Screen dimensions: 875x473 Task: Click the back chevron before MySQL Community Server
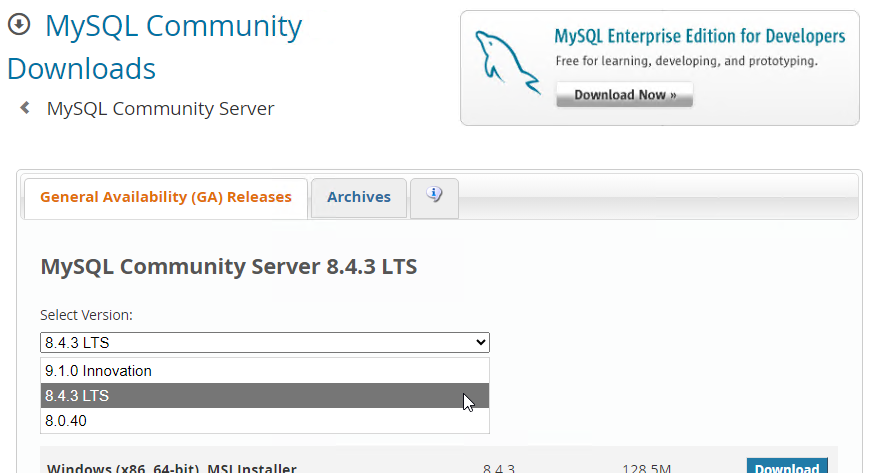(25, 108)
